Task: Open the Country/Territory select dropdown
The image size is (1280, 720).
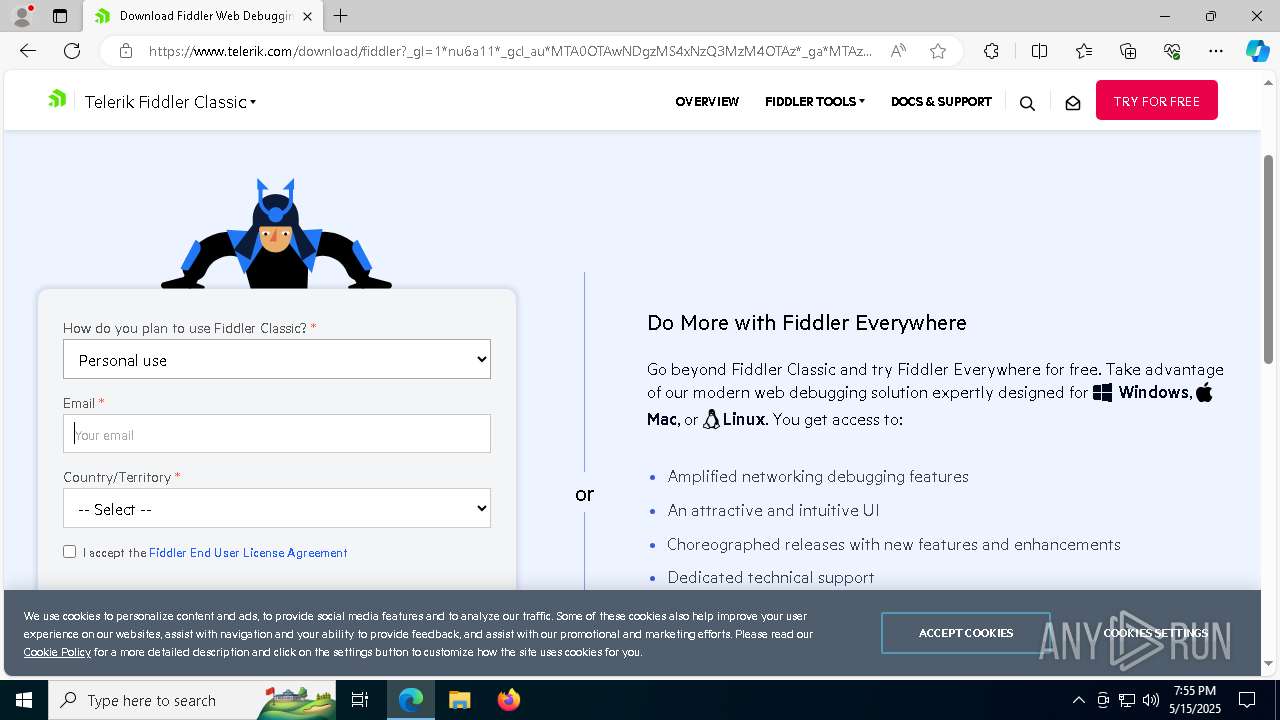Action: pos(277,508)
